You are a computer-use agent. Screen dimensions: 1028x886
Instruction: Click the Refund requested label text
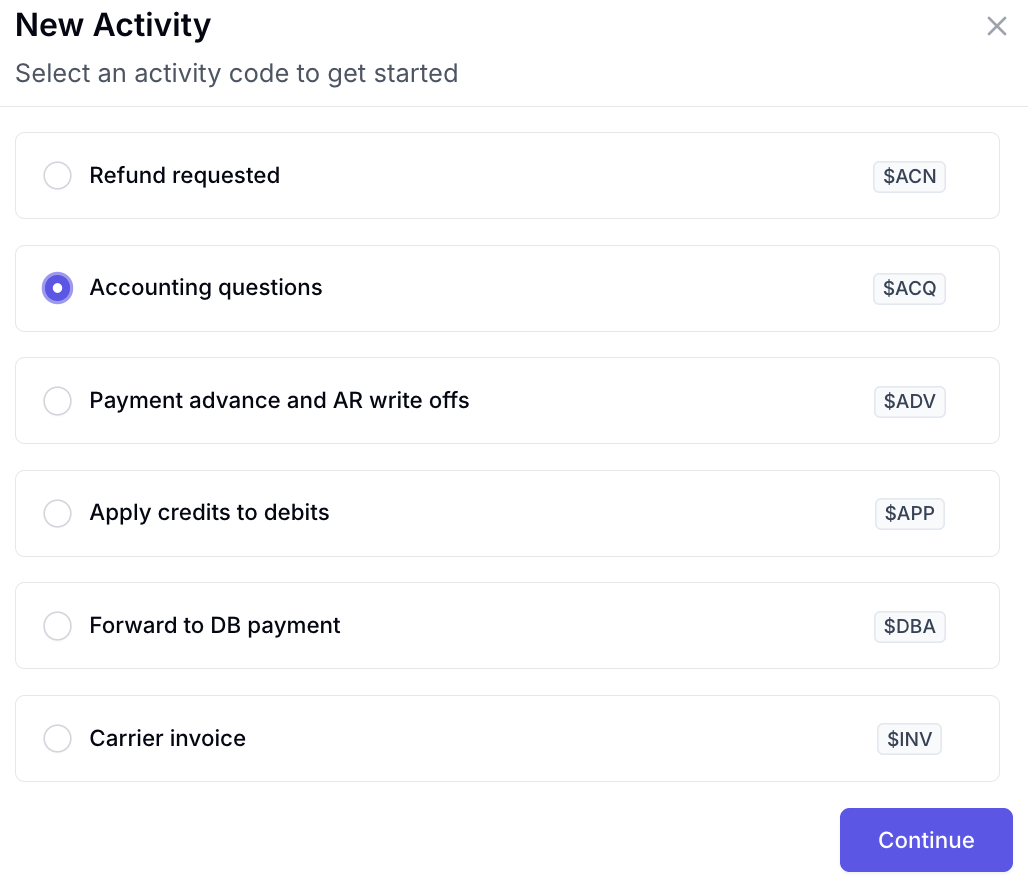tap(184, 176)
